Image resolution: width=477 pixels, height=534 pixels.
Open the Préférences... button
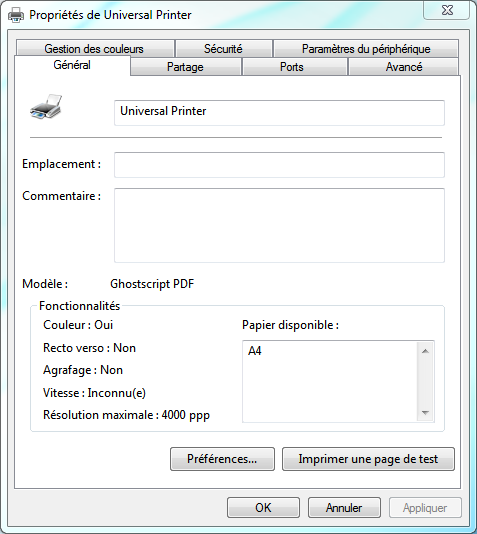pos(222,459)
